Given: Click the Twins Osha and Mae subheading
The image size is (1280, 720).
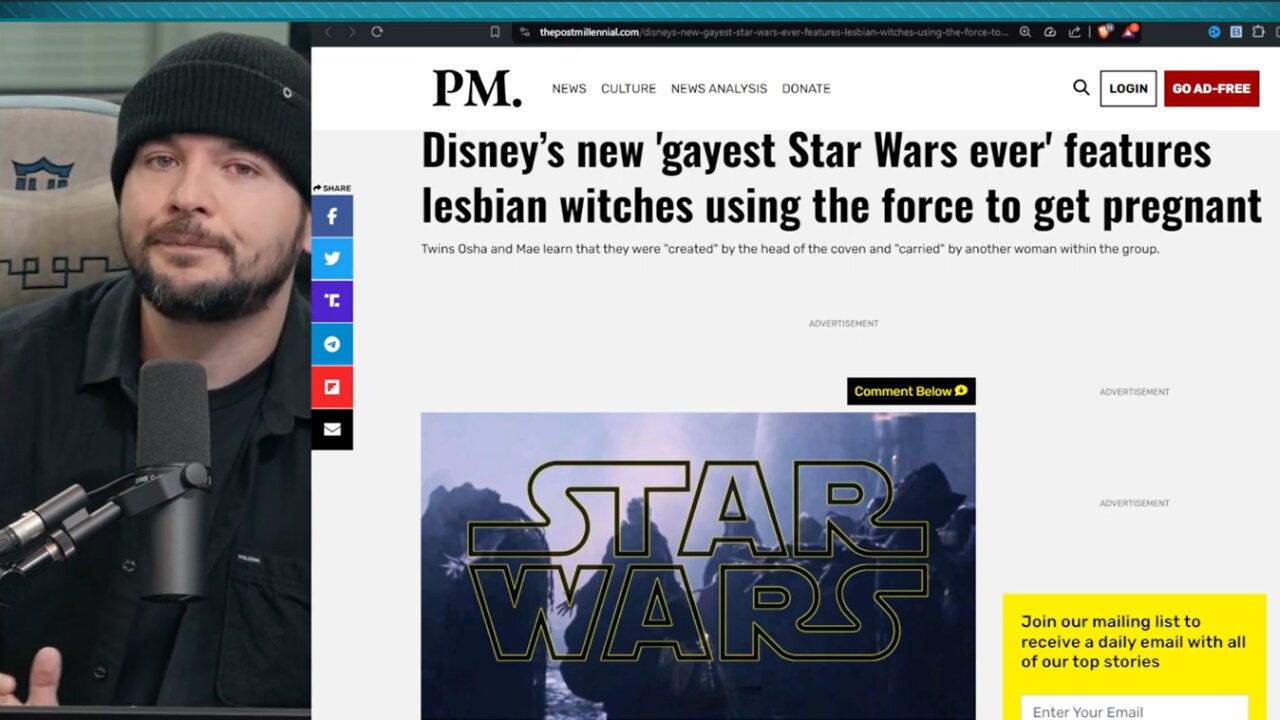Looking at the screenshot, I should [790, 249].
